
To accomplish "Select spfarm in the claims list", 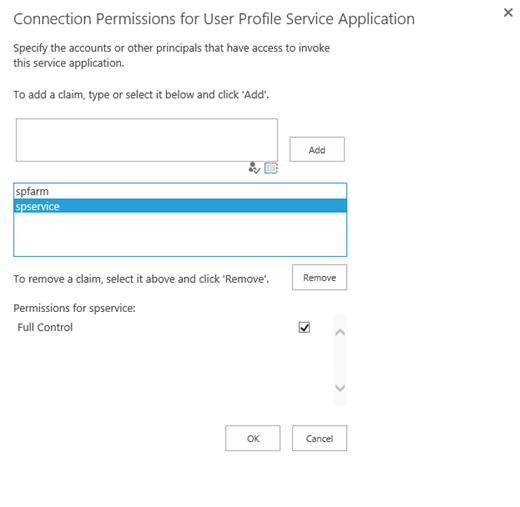I will tap(180, 191).
